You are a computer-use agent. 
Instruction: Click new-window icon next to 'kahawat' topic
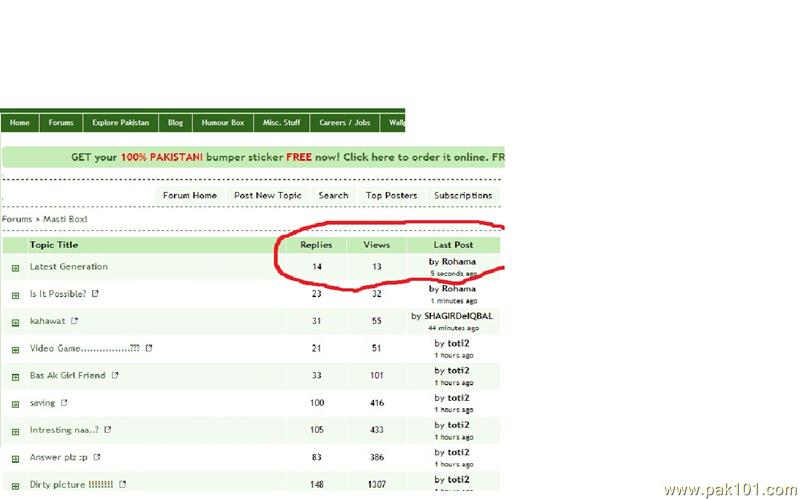pyautogui.click(x=75, y=321)
